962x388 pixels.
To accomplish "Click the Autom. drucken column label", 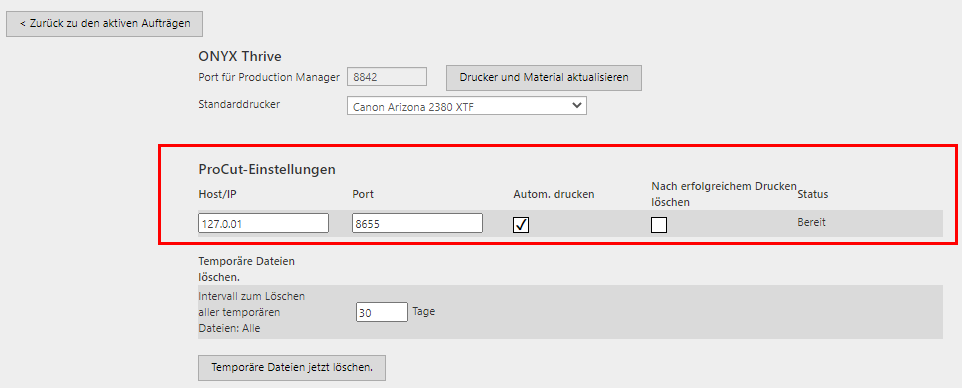I will tap(554, 194).
